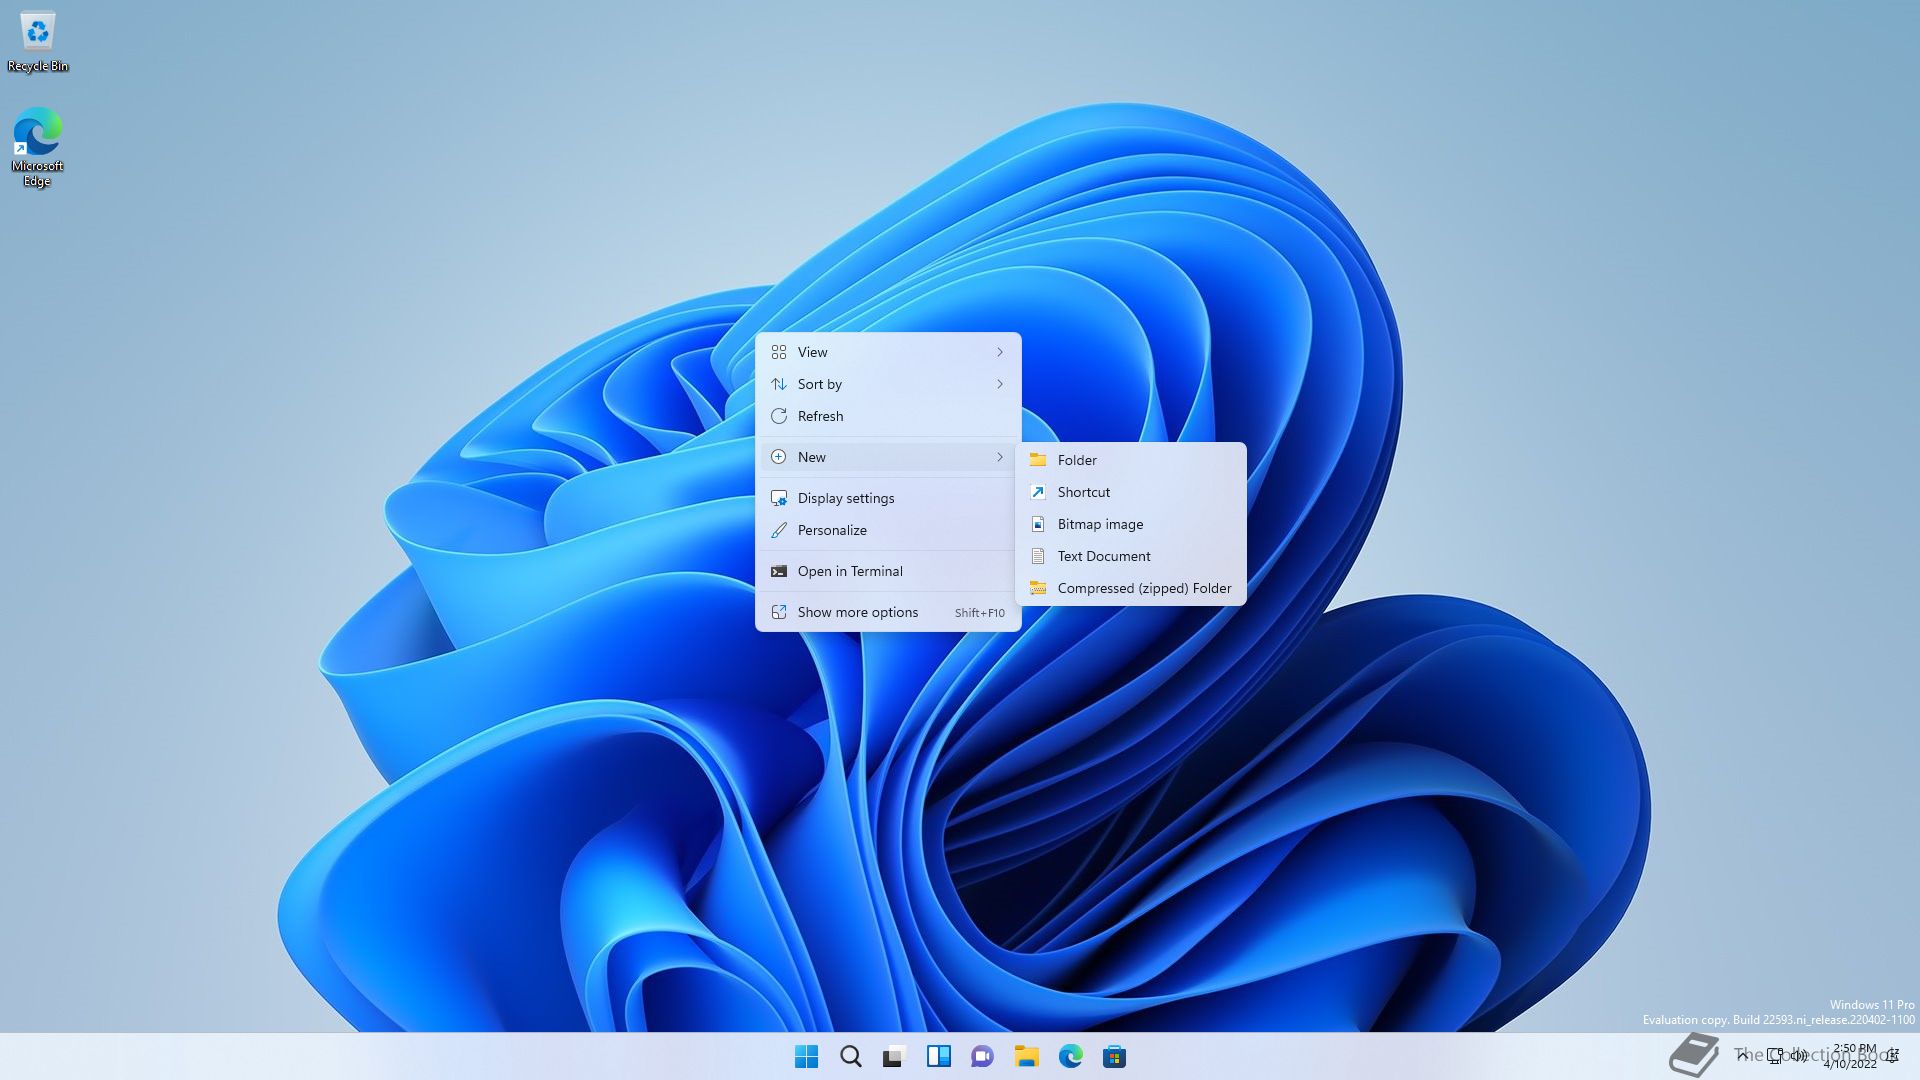Open the clock and date in taskbar
1920x1080 pixels.
pos(1851,1056)
